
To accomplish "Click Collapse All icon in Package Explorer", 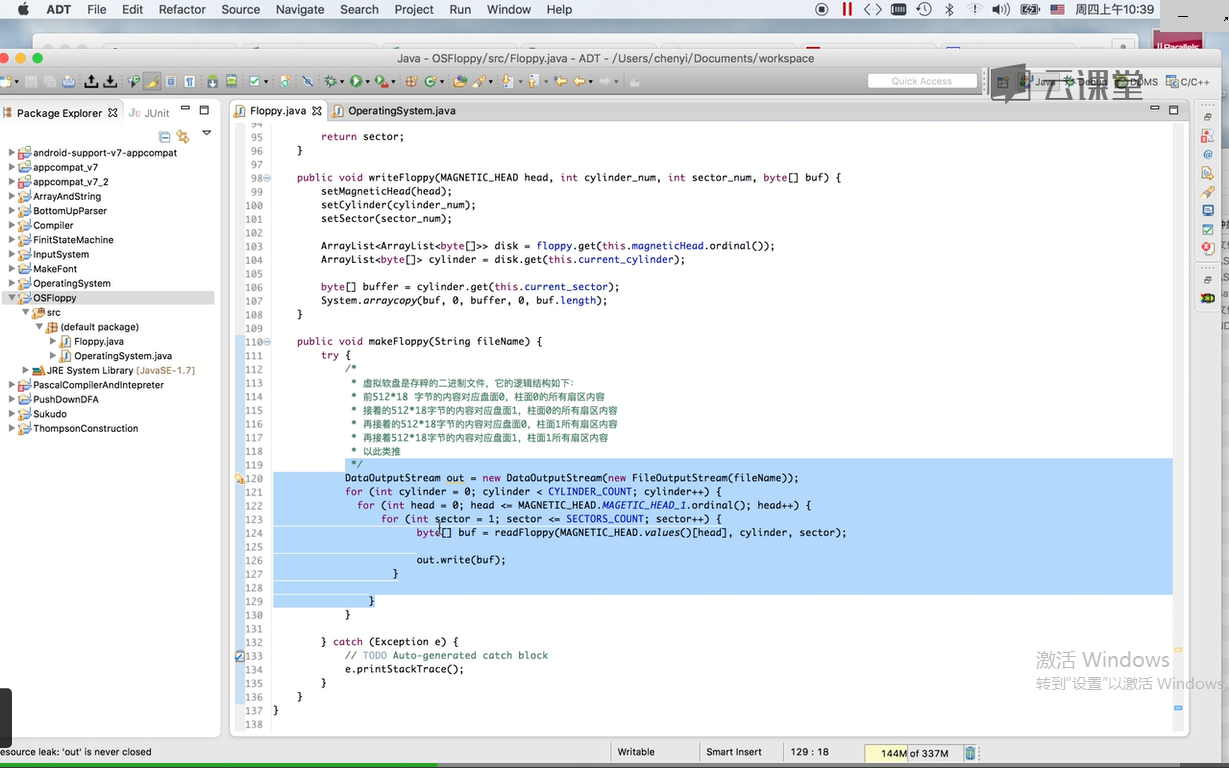I will coord(165,136).
